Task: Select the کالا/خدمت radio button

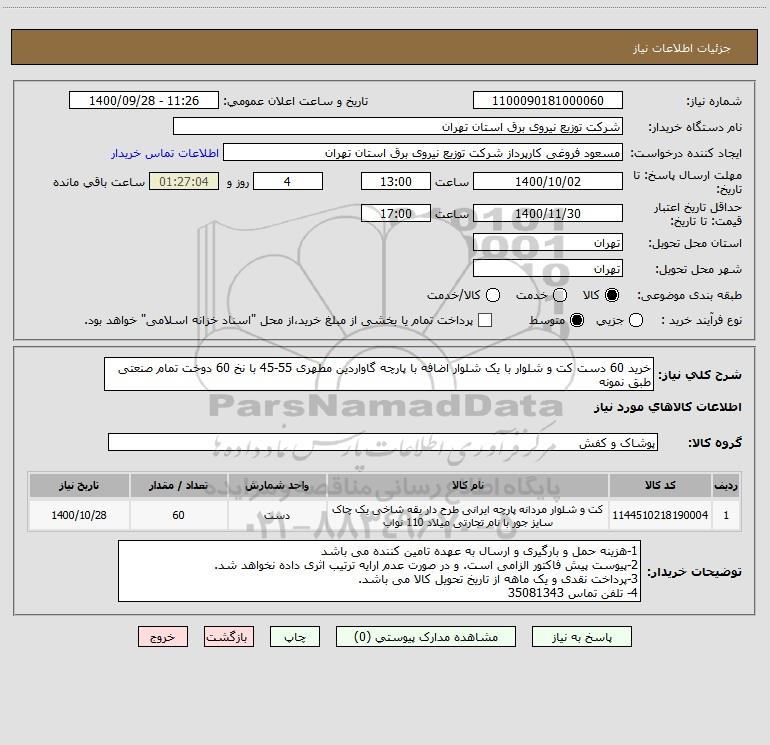Action: point(493,295)
